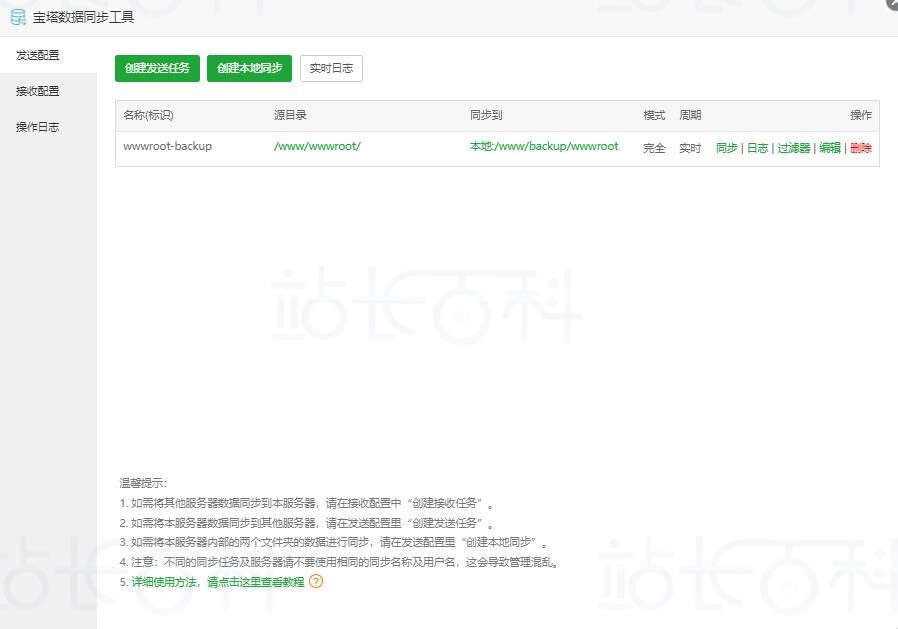This screenshot has height=629, width=898.
Task: Click 编辑 for wwwroot-backup task
Action: click(x=829, y=148)
